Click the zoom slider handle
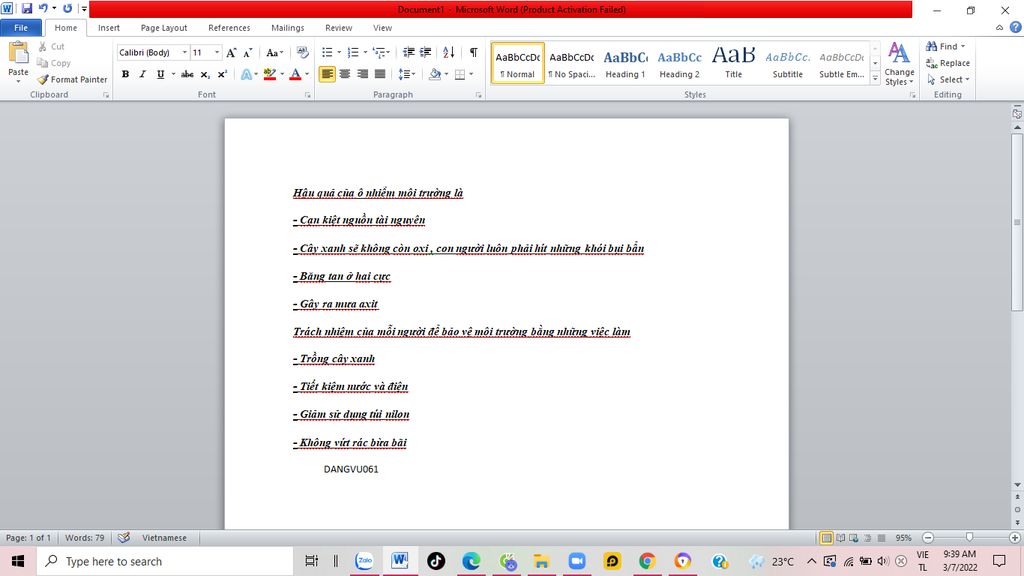Screen dimensions: 1024x576 (x=969, y=537)
